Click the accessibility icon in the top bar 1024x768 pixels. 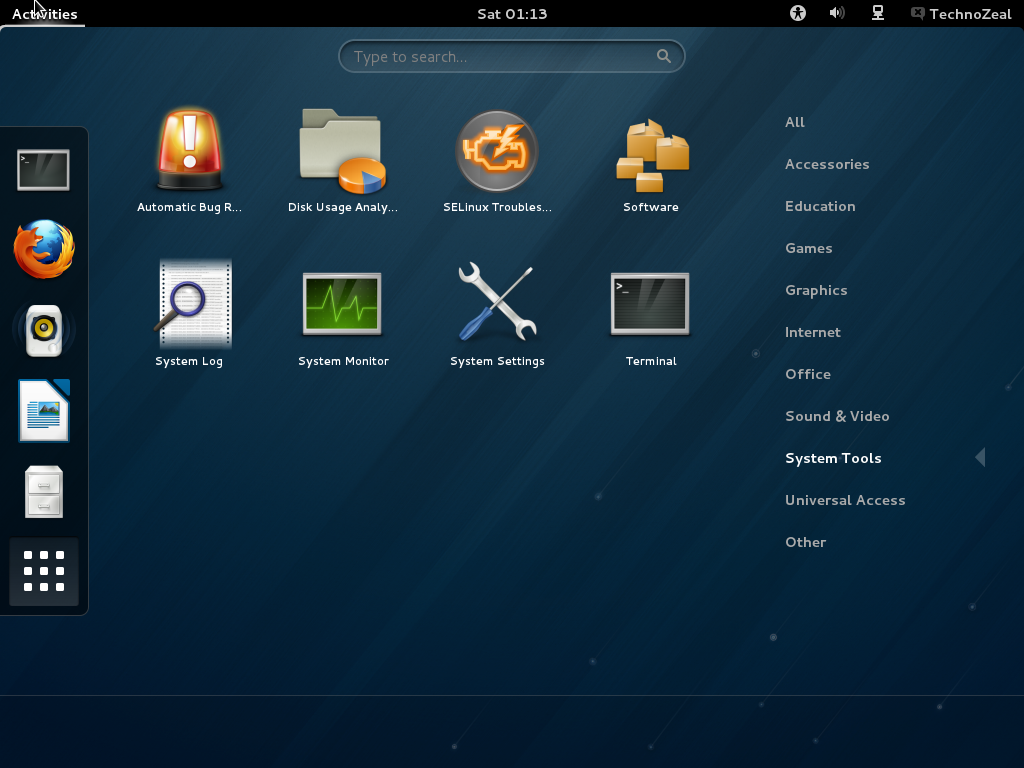tap(798, 13)
